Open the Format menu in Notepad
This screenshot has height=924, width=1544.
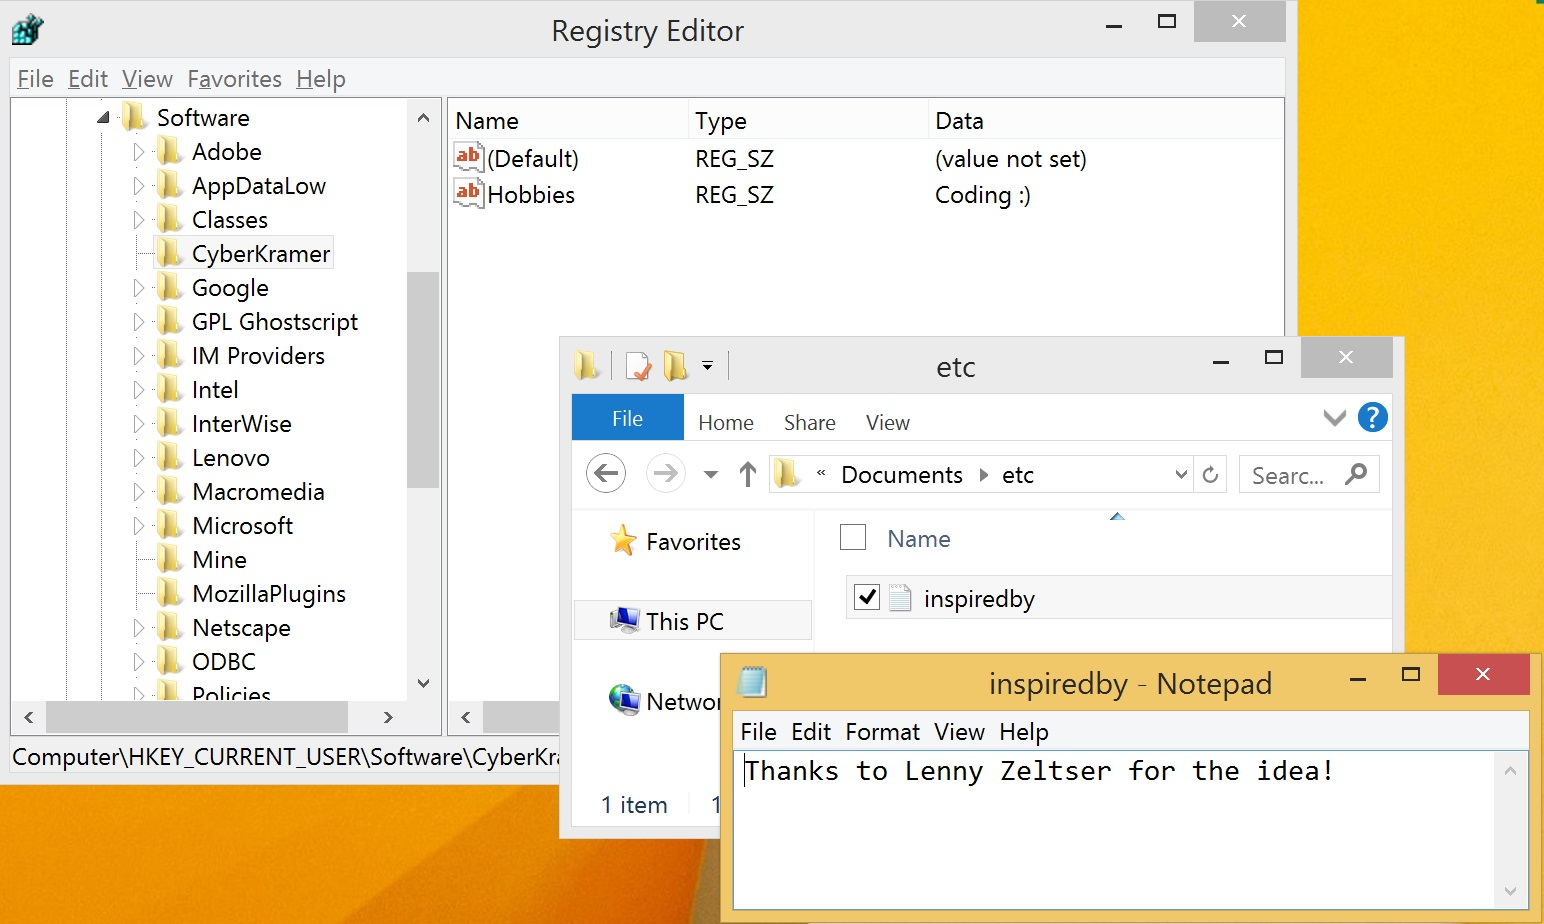point(882,732)
